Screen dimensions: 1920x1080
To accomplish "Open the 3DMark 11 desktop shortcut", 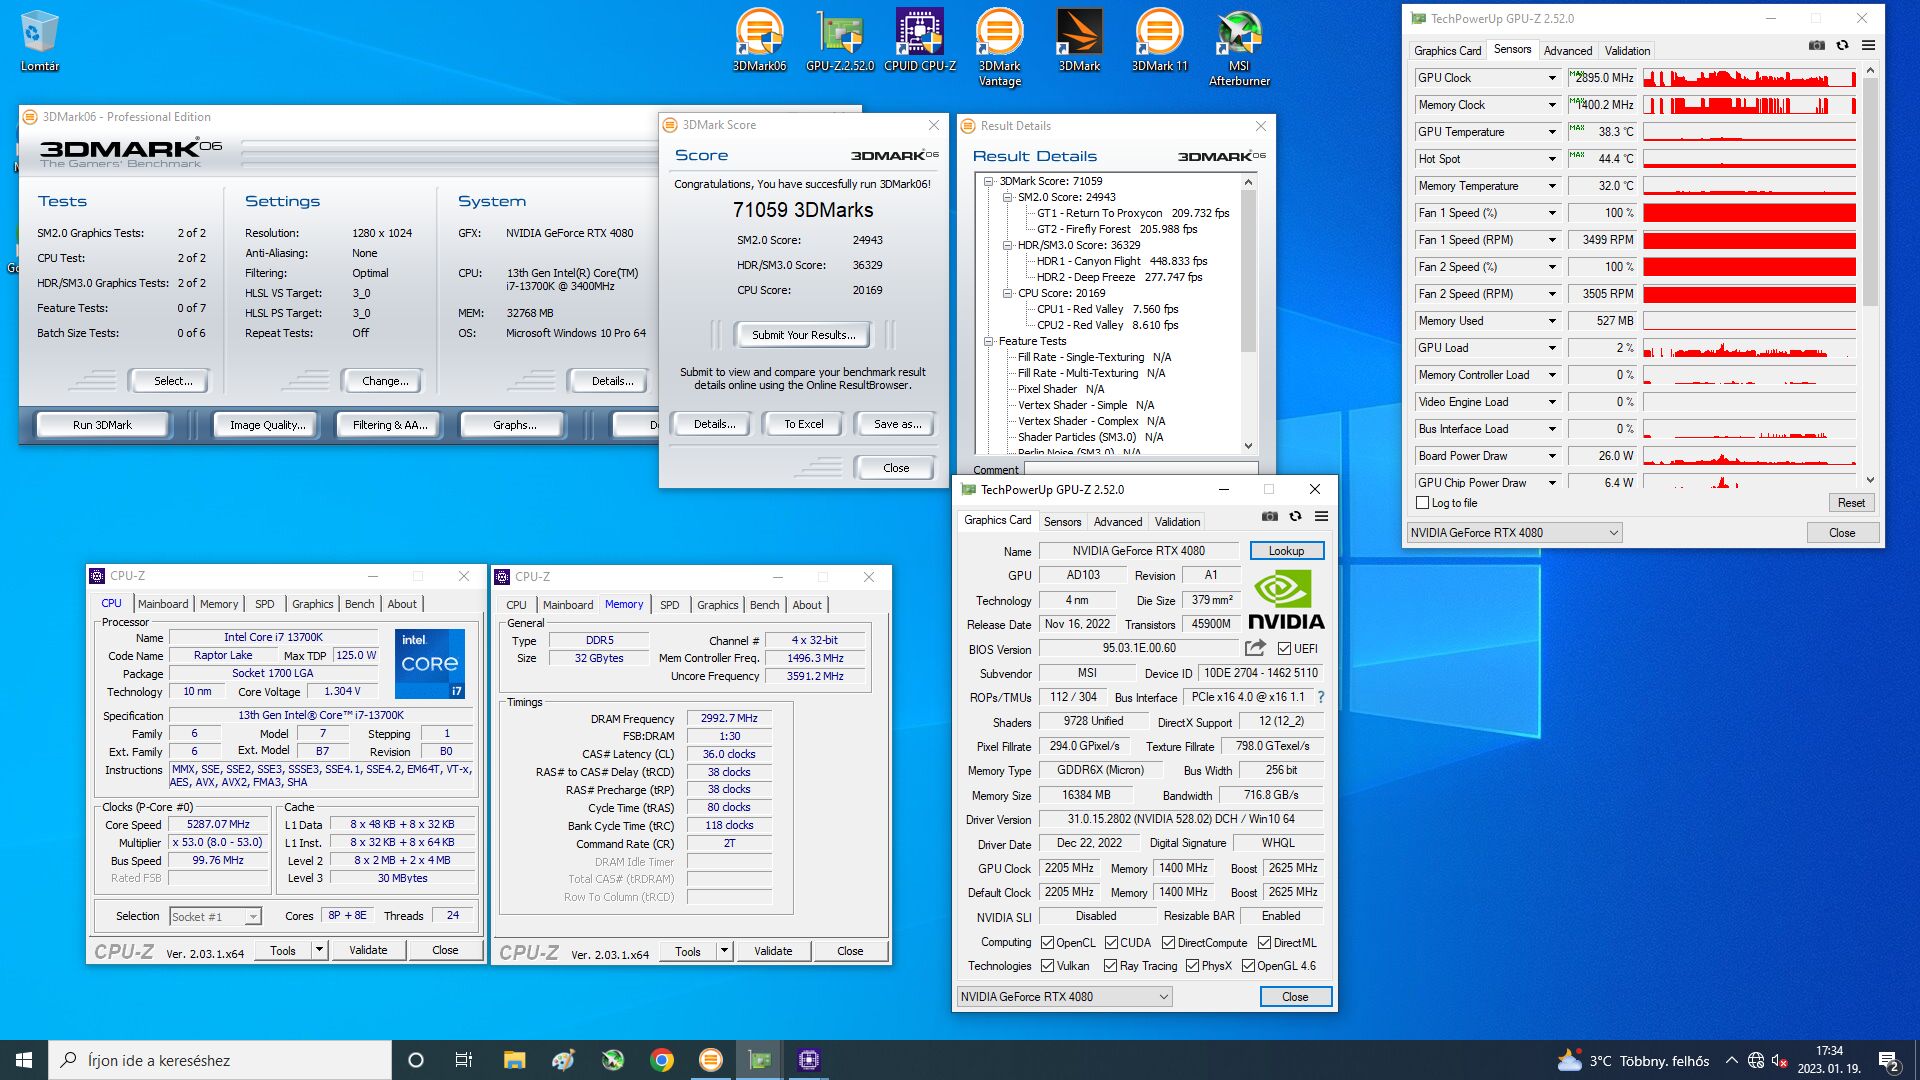I will pos(1160,40).
